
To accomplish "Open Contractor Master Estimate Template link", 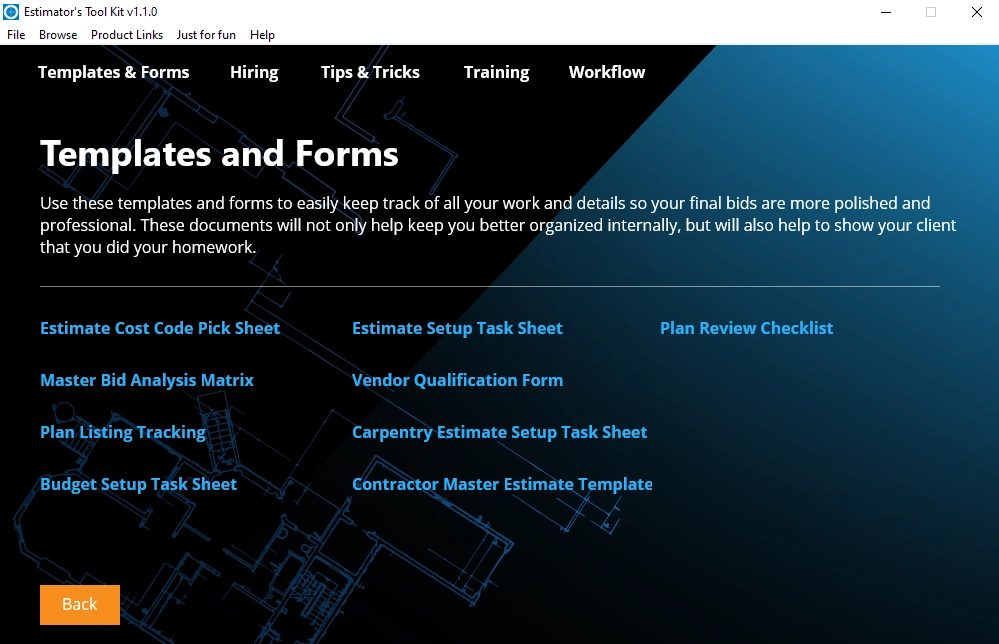I will pos(502,484).
